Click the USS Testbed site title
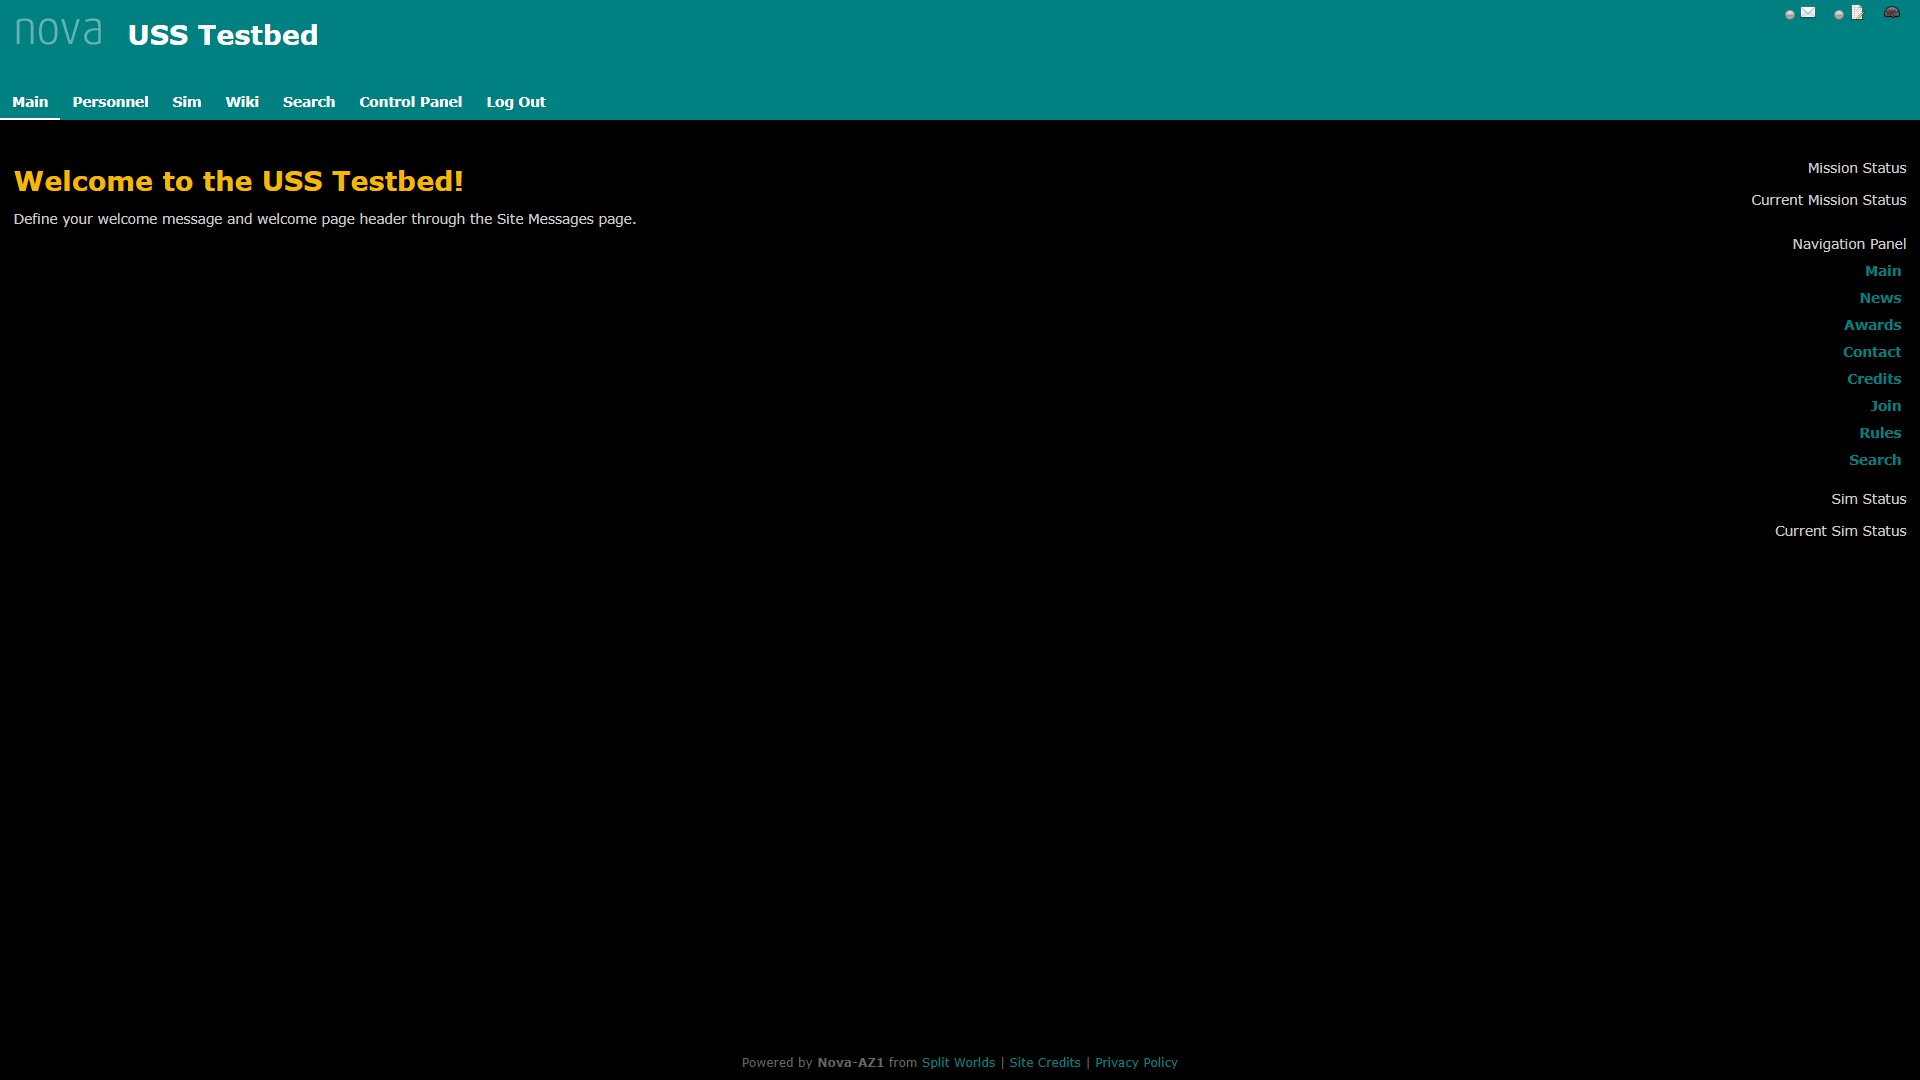The width and height of the screenshot is (1920, 1080). point(223,35)
